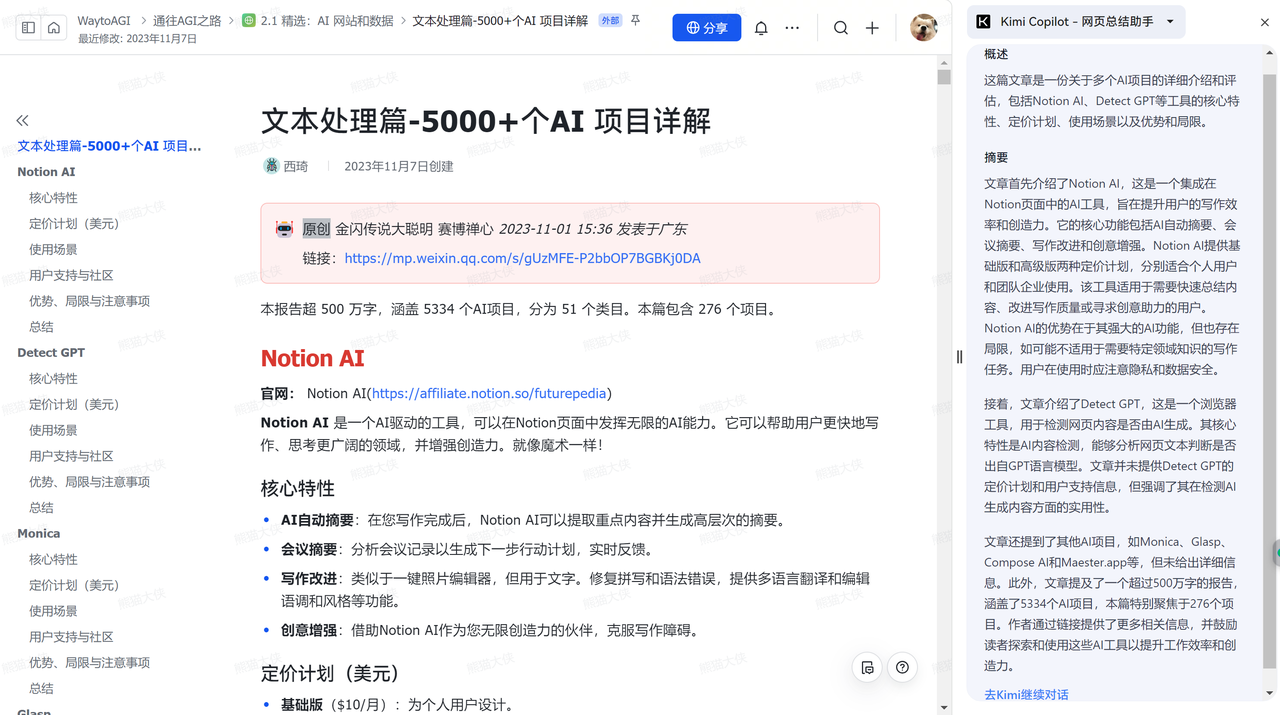Click the 西琦 author avatar icon
The image size is (1280, 715).
[271, 166]
